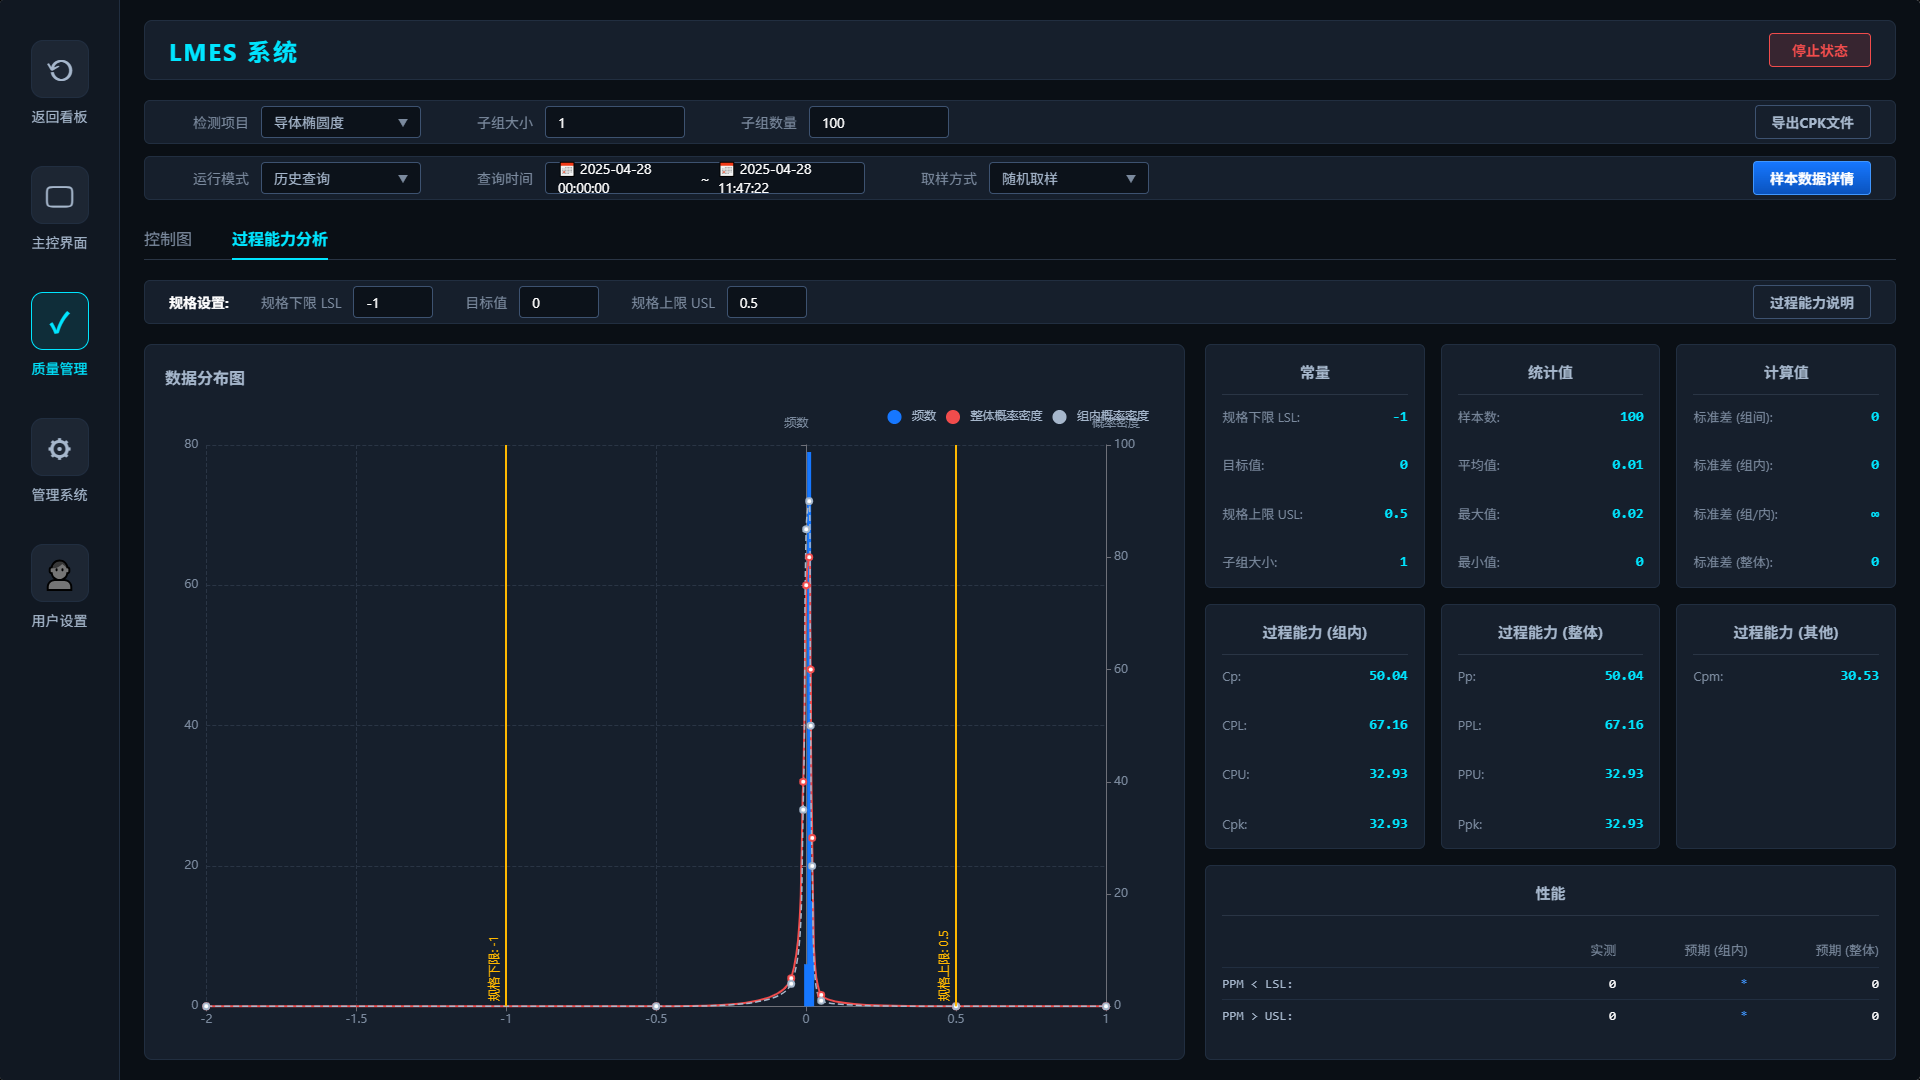
Task: Click the 规格下限 LSL input field
Action: pyautogui.click(x=393, y=303)
